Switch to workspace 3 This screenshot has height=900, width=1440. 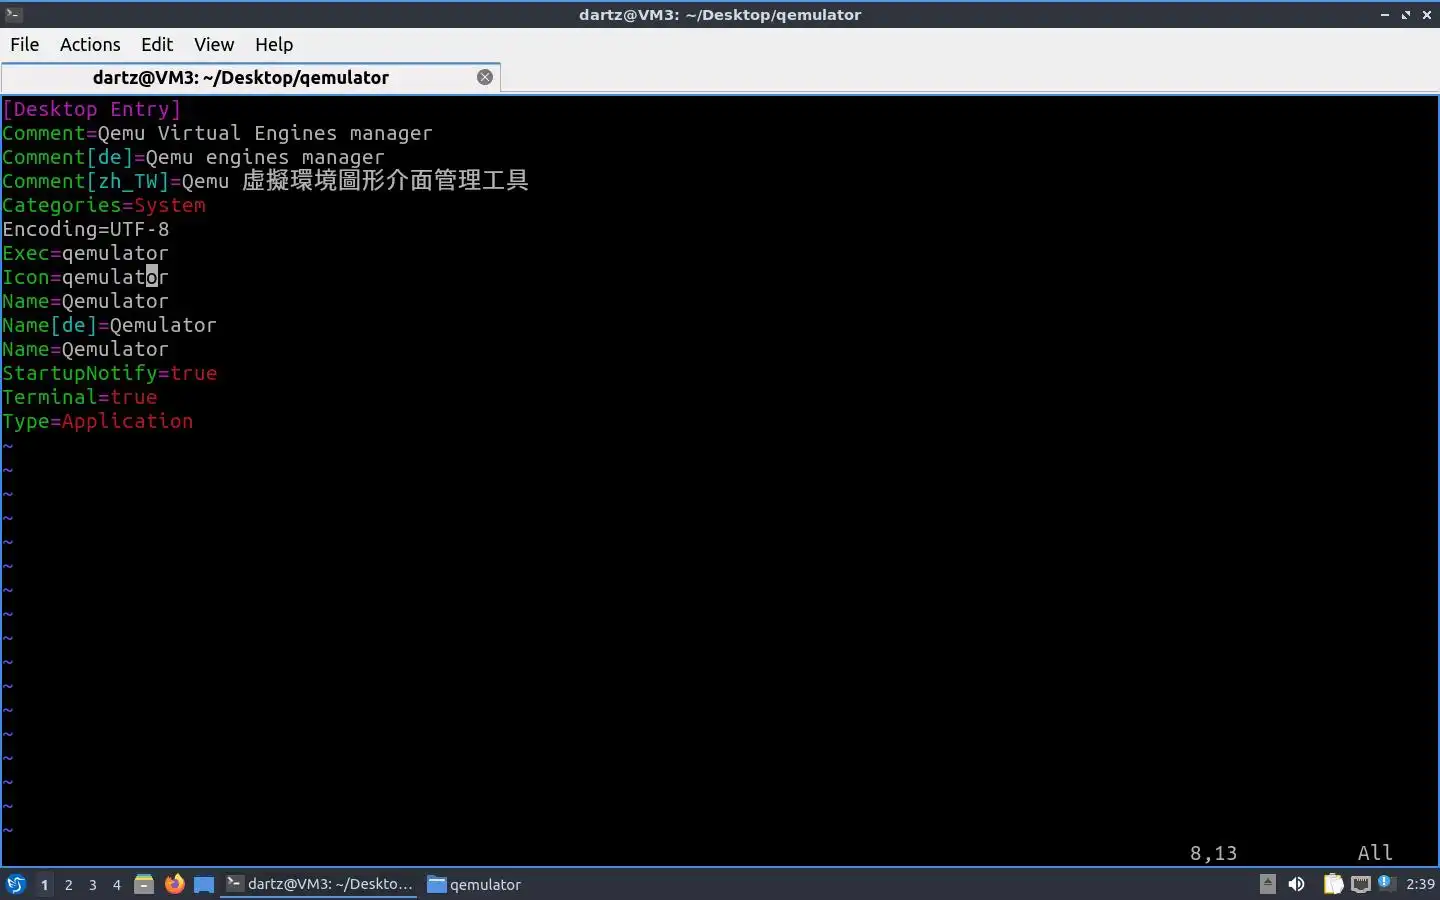coord(93,884)
